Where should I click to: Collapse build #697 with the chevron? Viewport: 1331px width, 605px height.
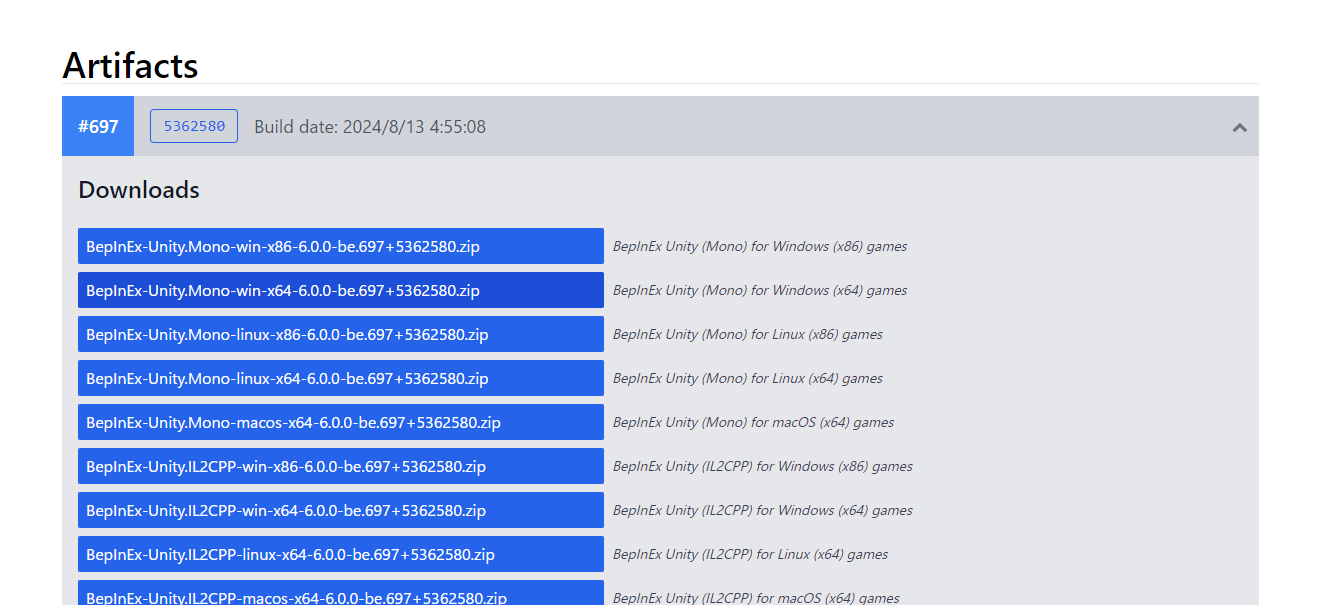pos(1239,127)
